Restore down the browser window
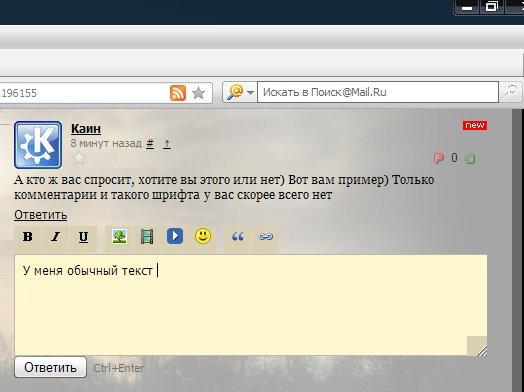524x392 pixels. [x=492, y=6]
